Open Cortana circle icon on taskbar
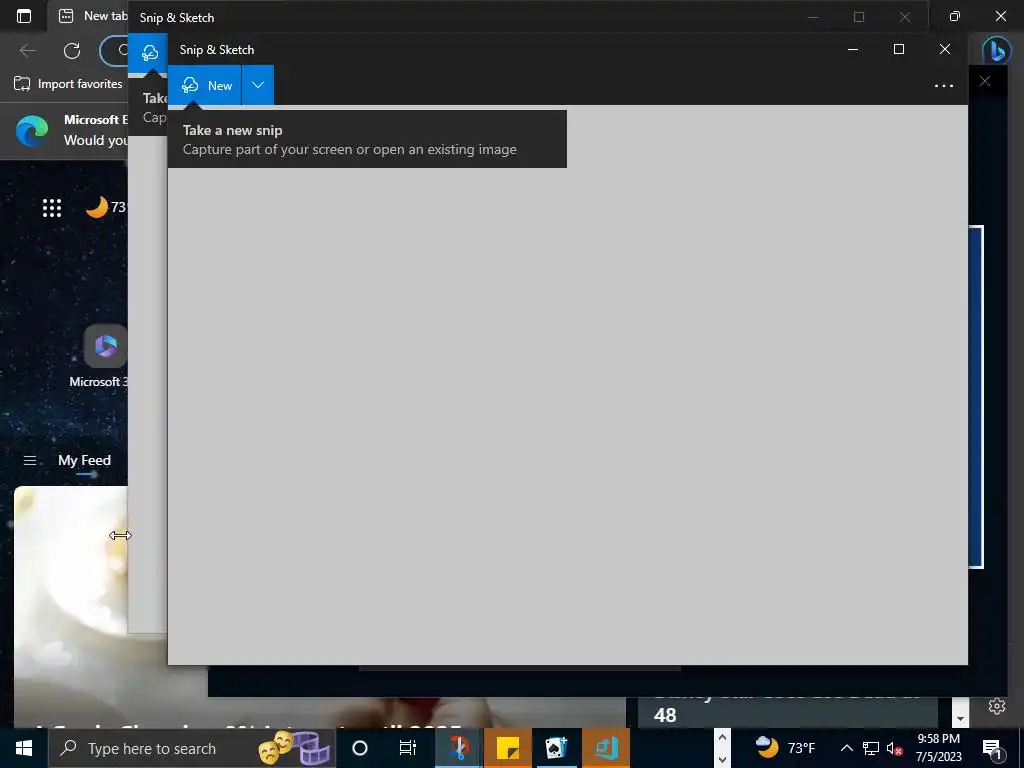The image size is (1024, 768). [360, 748]
